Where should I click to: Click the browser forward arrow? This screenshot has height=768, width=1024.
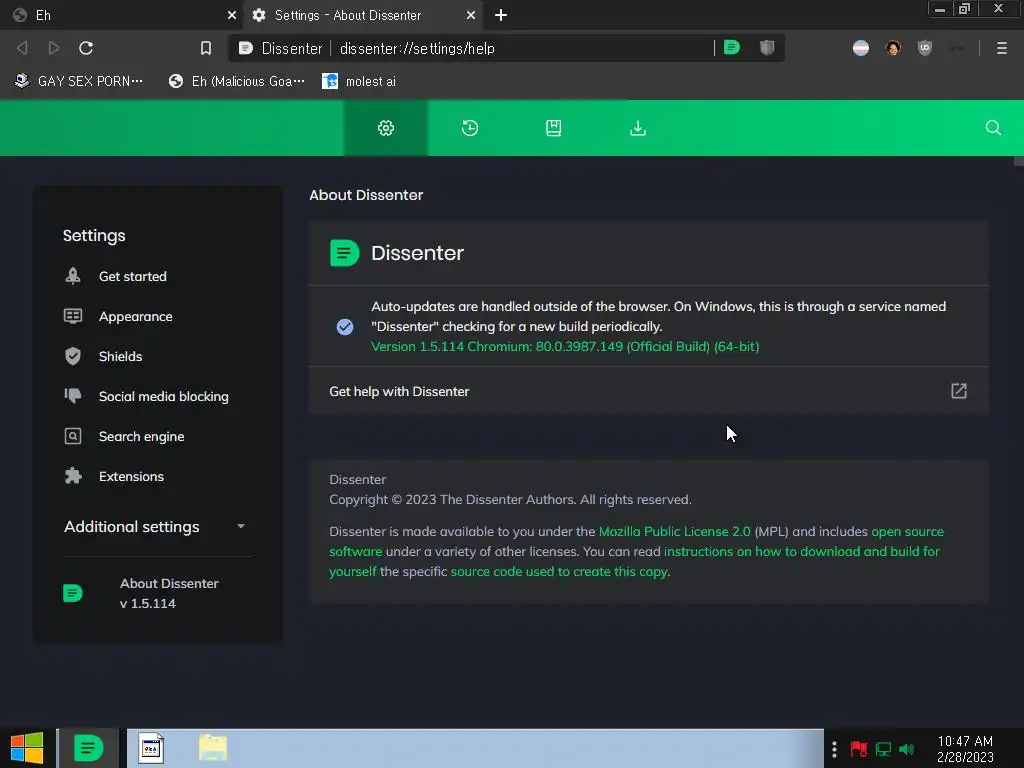click(54, 48)
